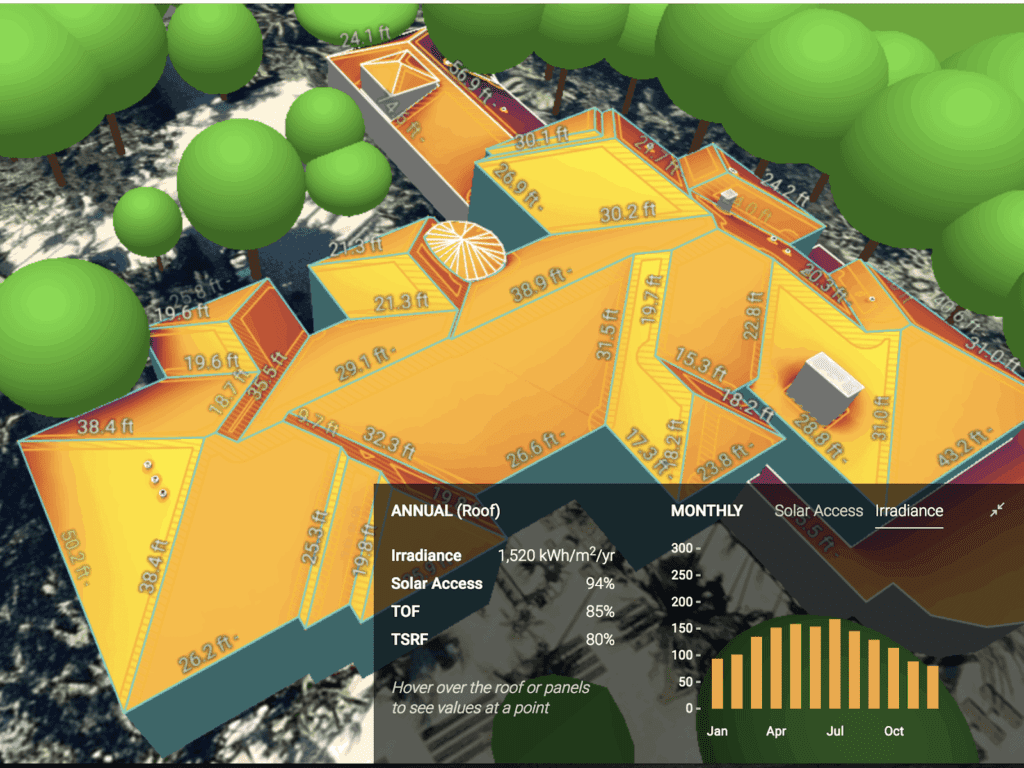Viewport: 1024px width, 768px height.
Task: Select the Irradiance monthly tab
Action: click(x=908, y=510)
